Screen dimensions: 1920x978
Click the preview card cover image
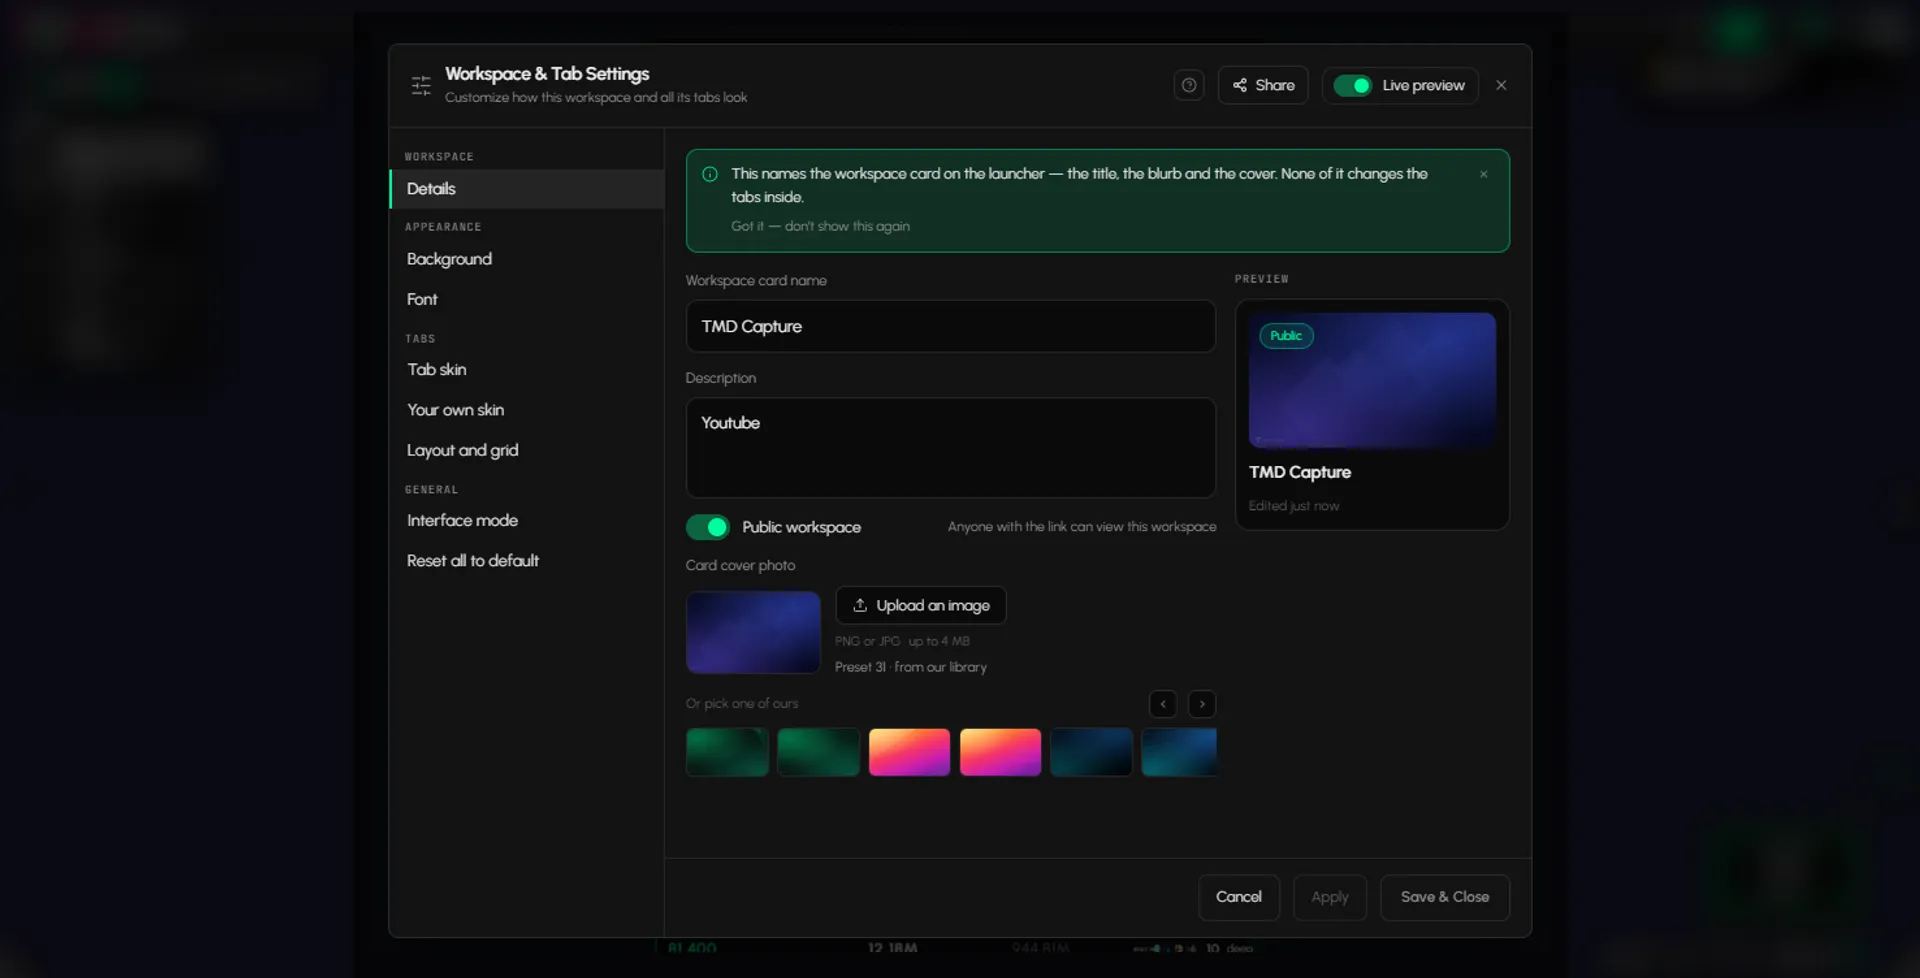coord(1372,380)
